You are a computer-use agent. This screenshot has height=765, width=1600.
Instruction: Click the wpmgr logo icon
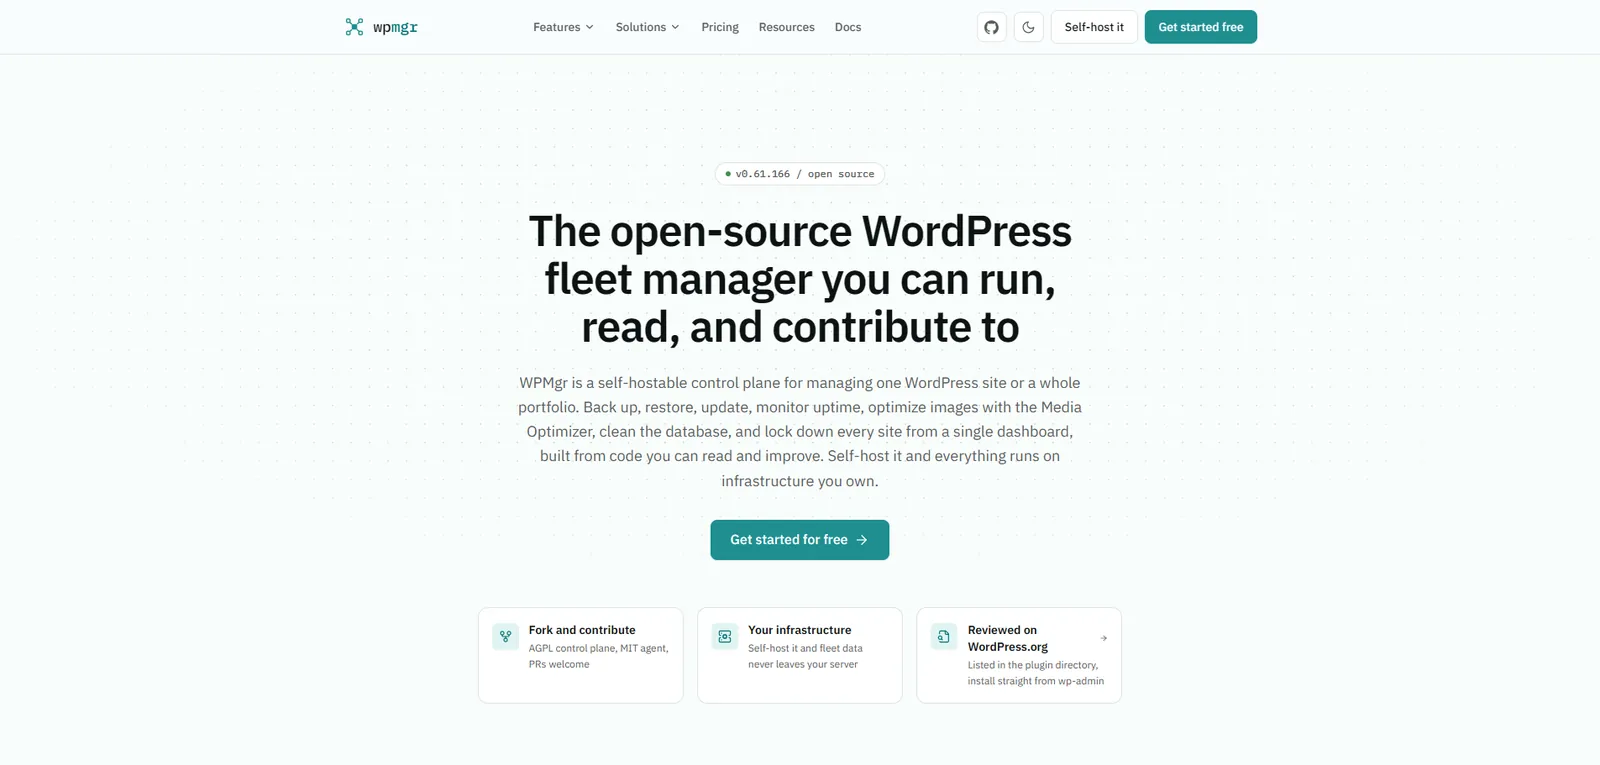click(354, 27)
